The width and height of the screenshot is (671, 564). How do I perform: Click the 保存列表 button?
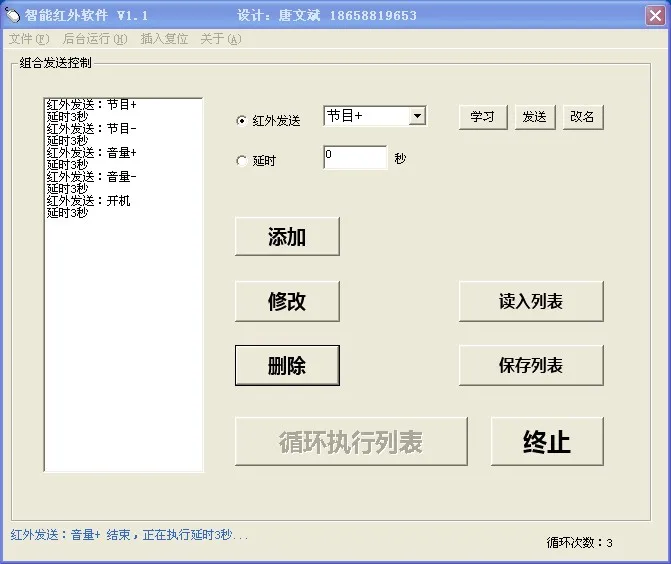[531, 365]
